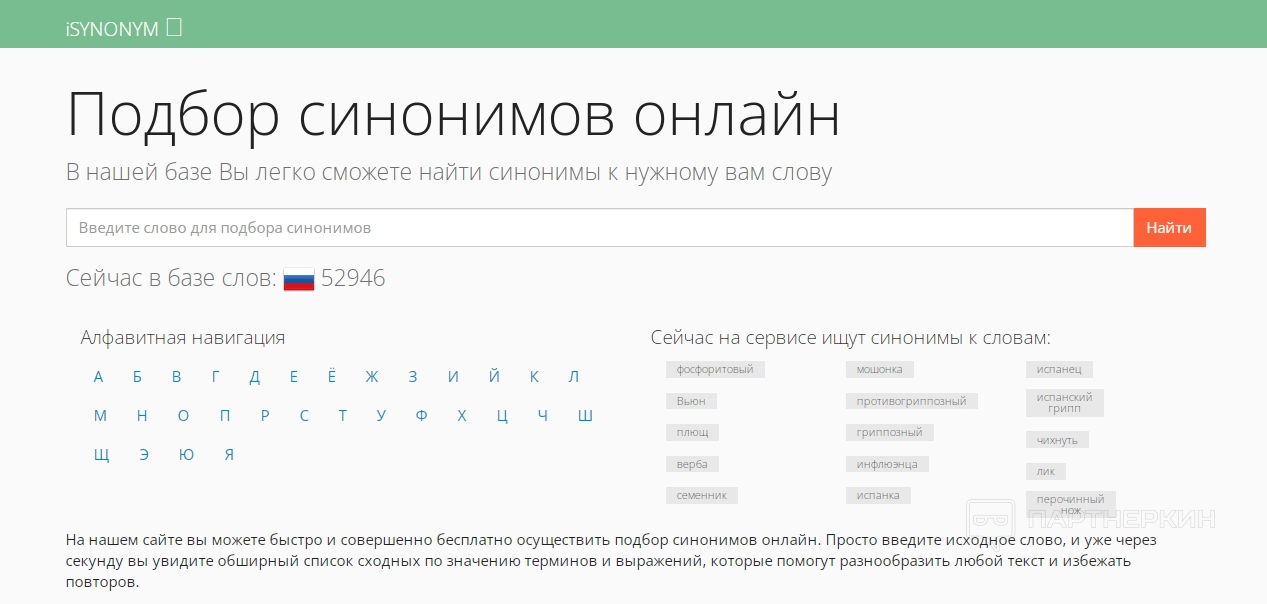Open alphabet letter Ф

click(x=421, y=416)
